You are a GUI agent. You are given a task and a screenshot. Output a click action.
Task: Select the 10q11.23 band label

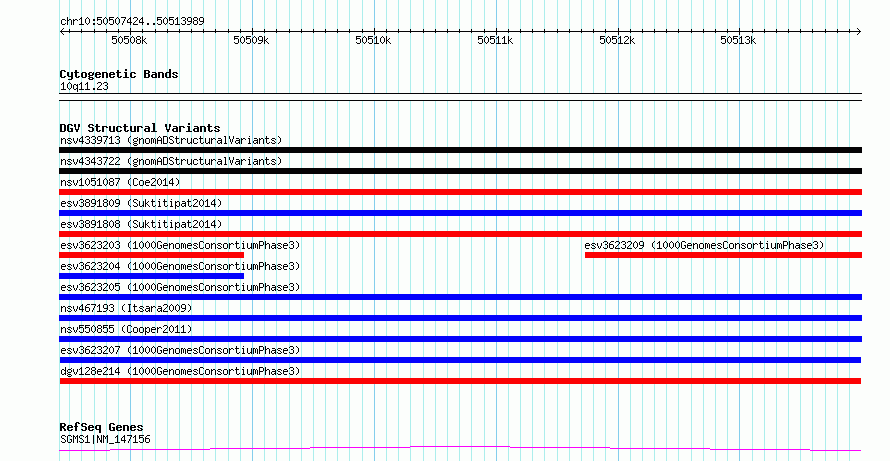(84, 87)
